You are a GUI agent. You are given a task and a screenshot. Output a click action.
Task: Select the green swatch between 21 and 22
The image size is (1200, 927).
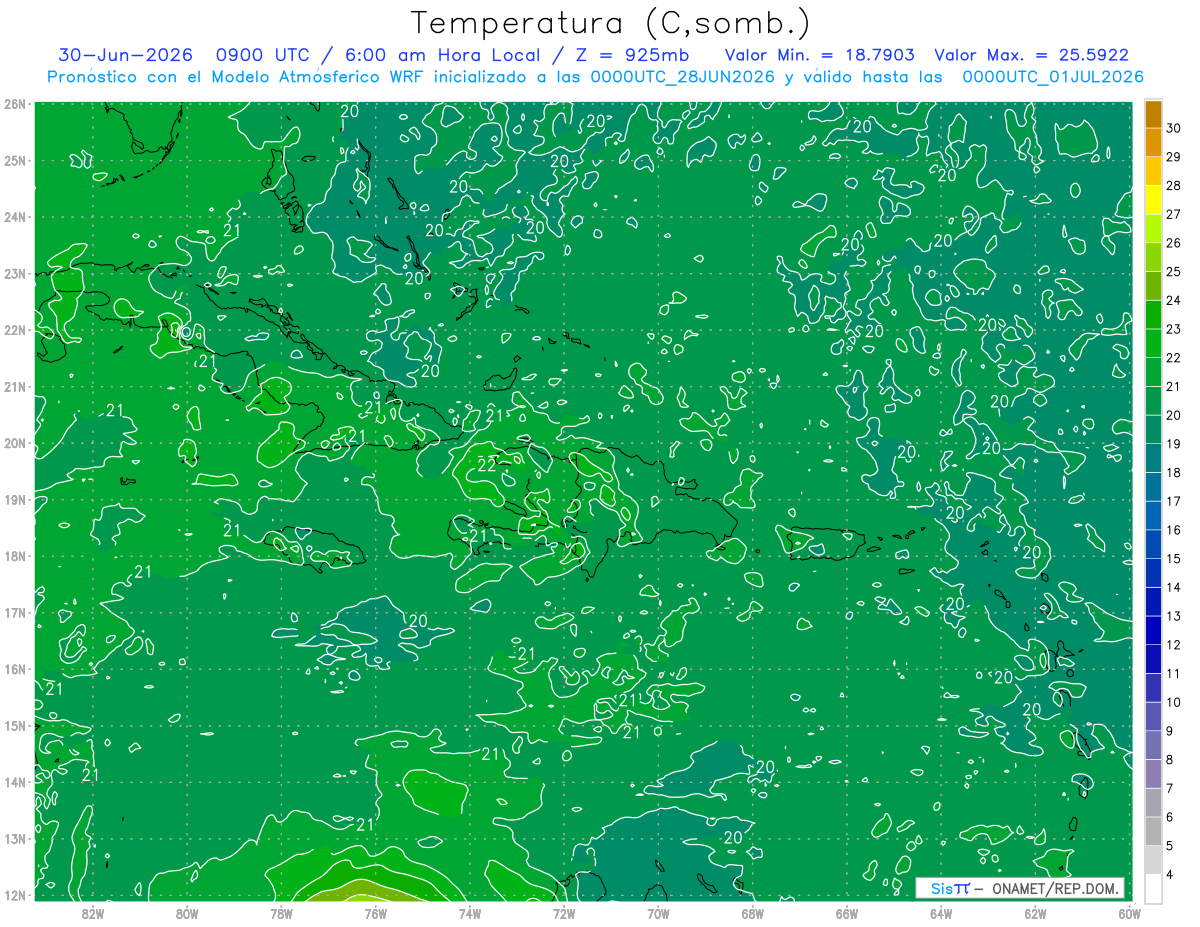[1153, 372]
